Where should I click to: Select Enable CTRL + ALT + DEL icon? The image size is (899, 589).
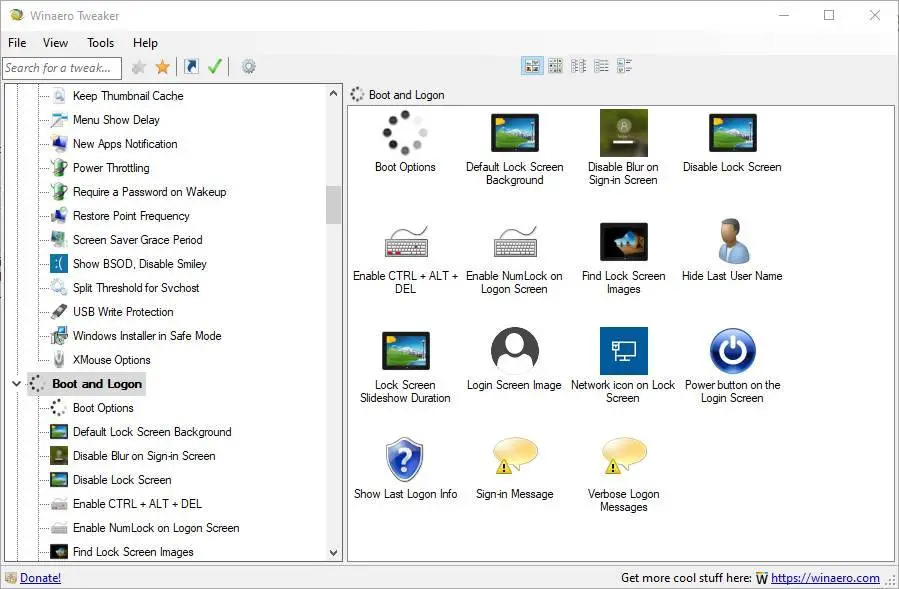pos(405,242)
